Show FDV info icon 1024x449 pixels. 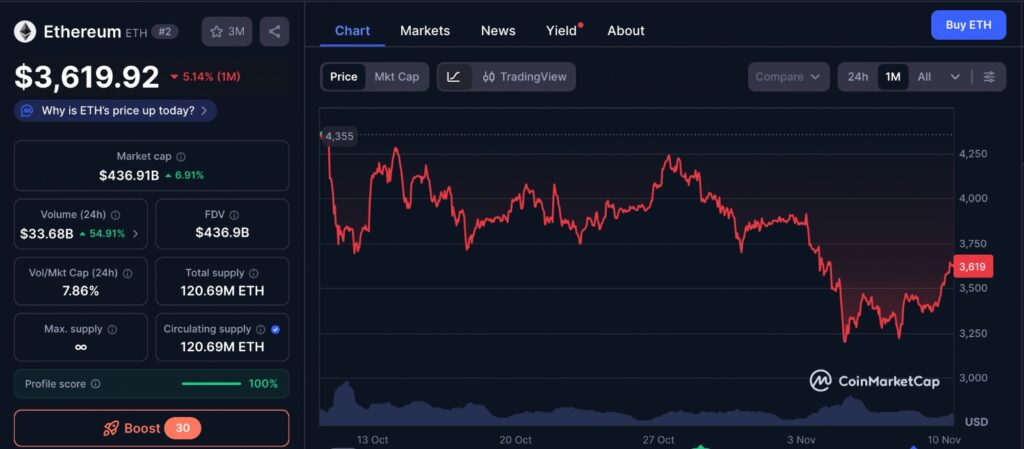tap(234, 215)
